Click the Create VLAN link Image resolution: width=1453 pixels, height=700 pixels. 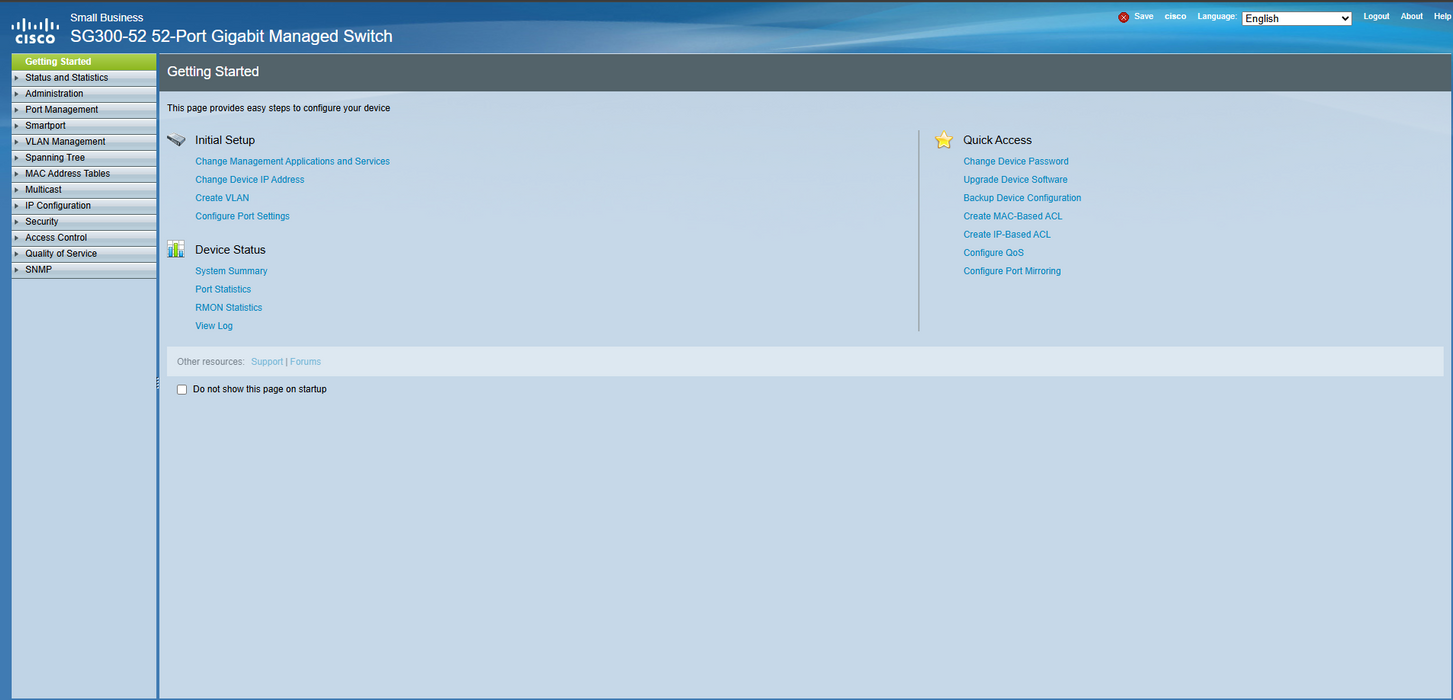pos(222,198)
